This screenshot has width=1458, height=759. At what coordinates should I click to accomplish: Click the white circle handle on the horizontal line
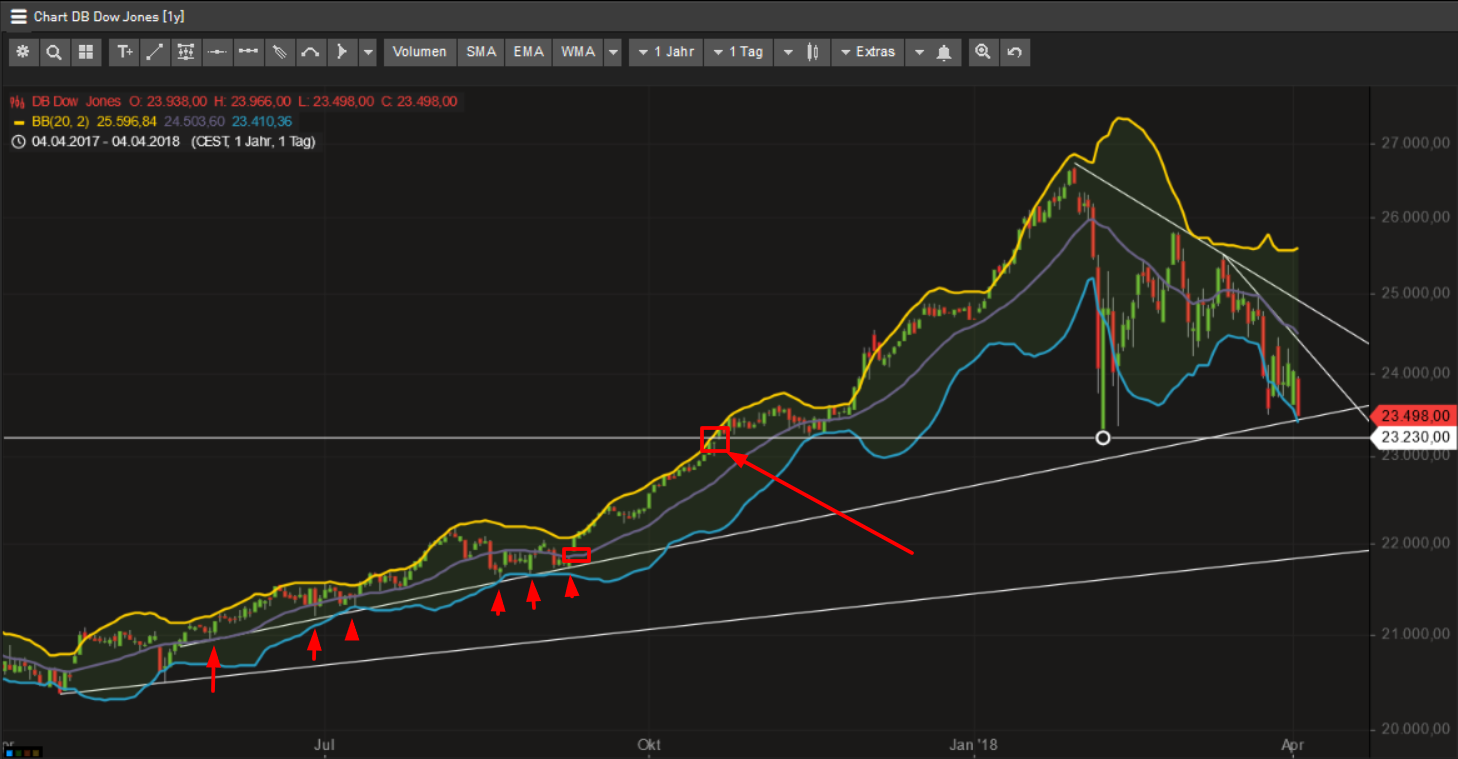1103,437
